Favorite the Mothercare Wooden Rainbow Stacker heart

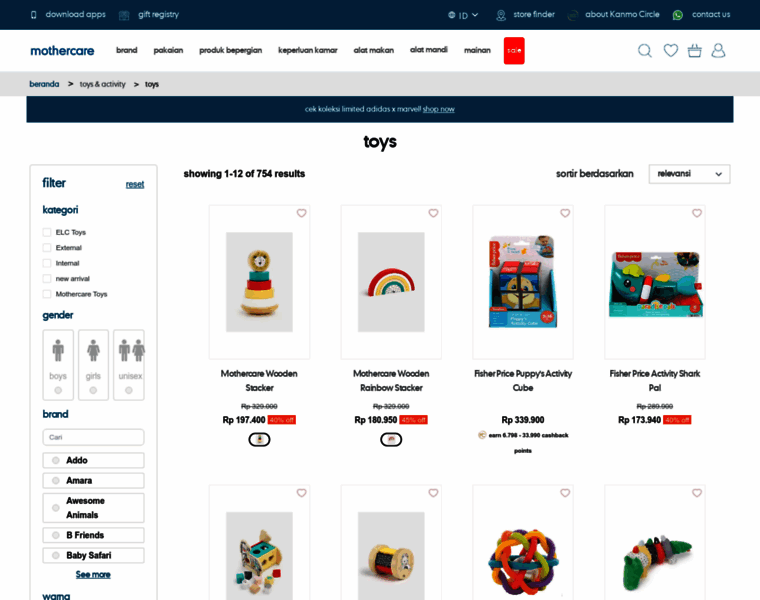tap(433, 213)
